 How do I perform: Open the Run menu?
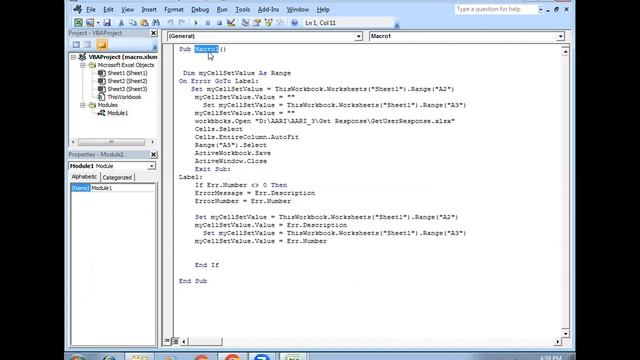click(222, 9)
